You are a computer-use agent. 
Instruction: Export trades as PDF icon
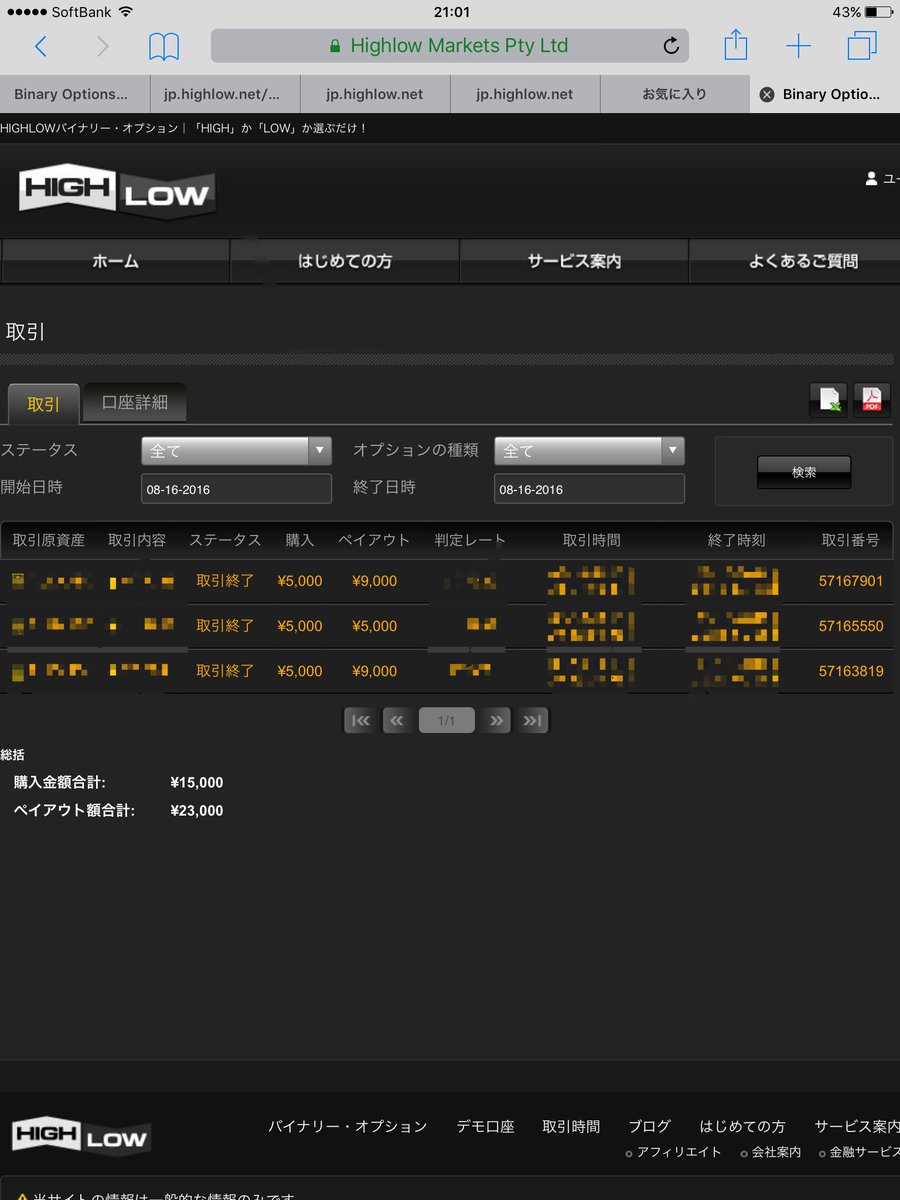871,400
